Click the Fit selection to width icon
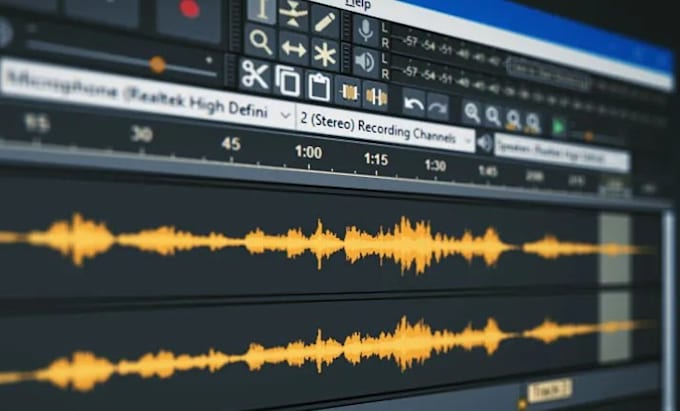The image size is (680, 411). coord(513,119)
